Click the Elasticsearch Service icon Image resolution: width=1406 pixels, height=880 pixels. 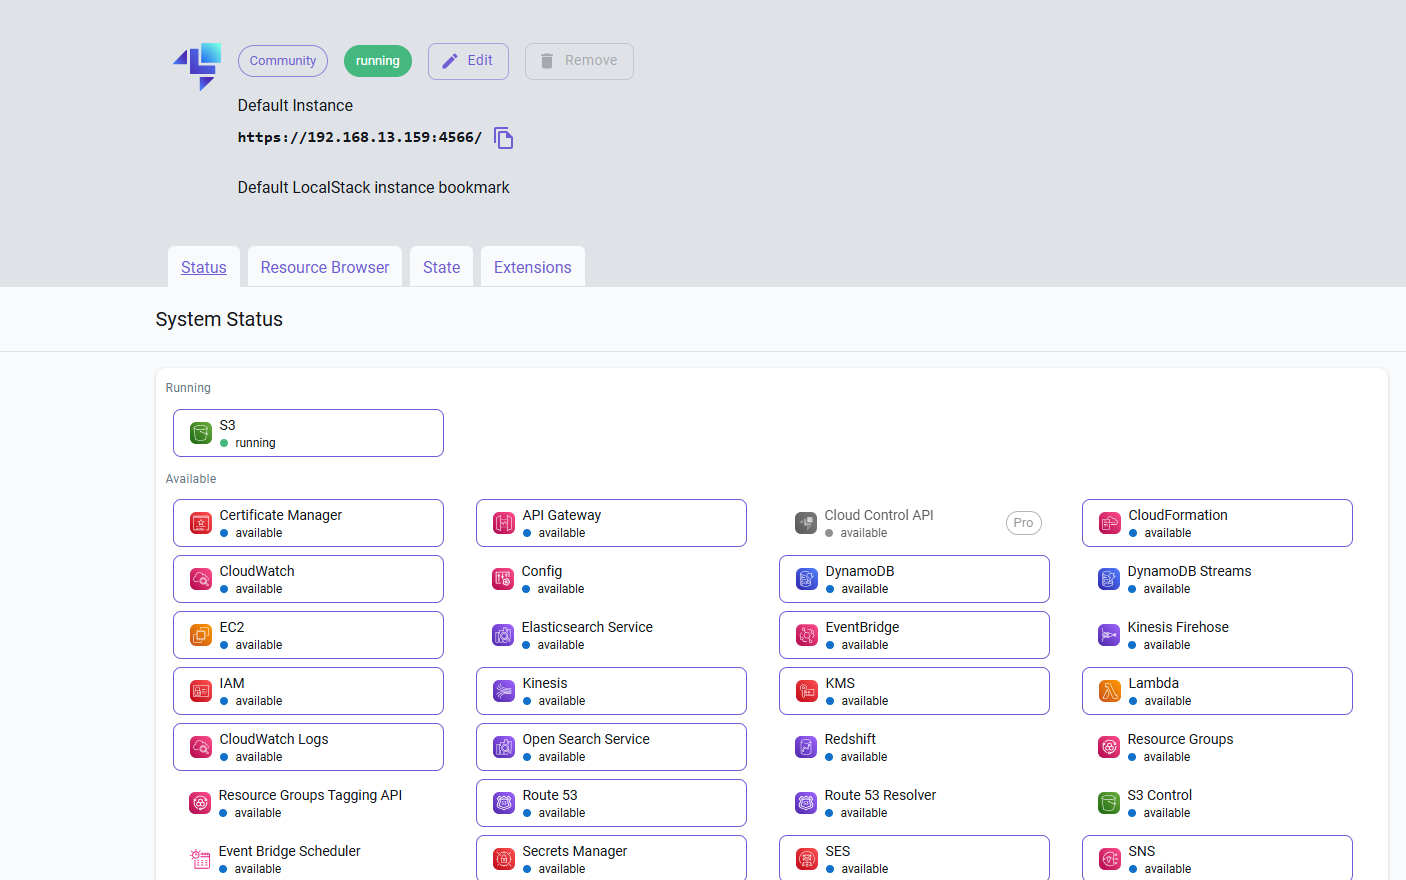503,635
